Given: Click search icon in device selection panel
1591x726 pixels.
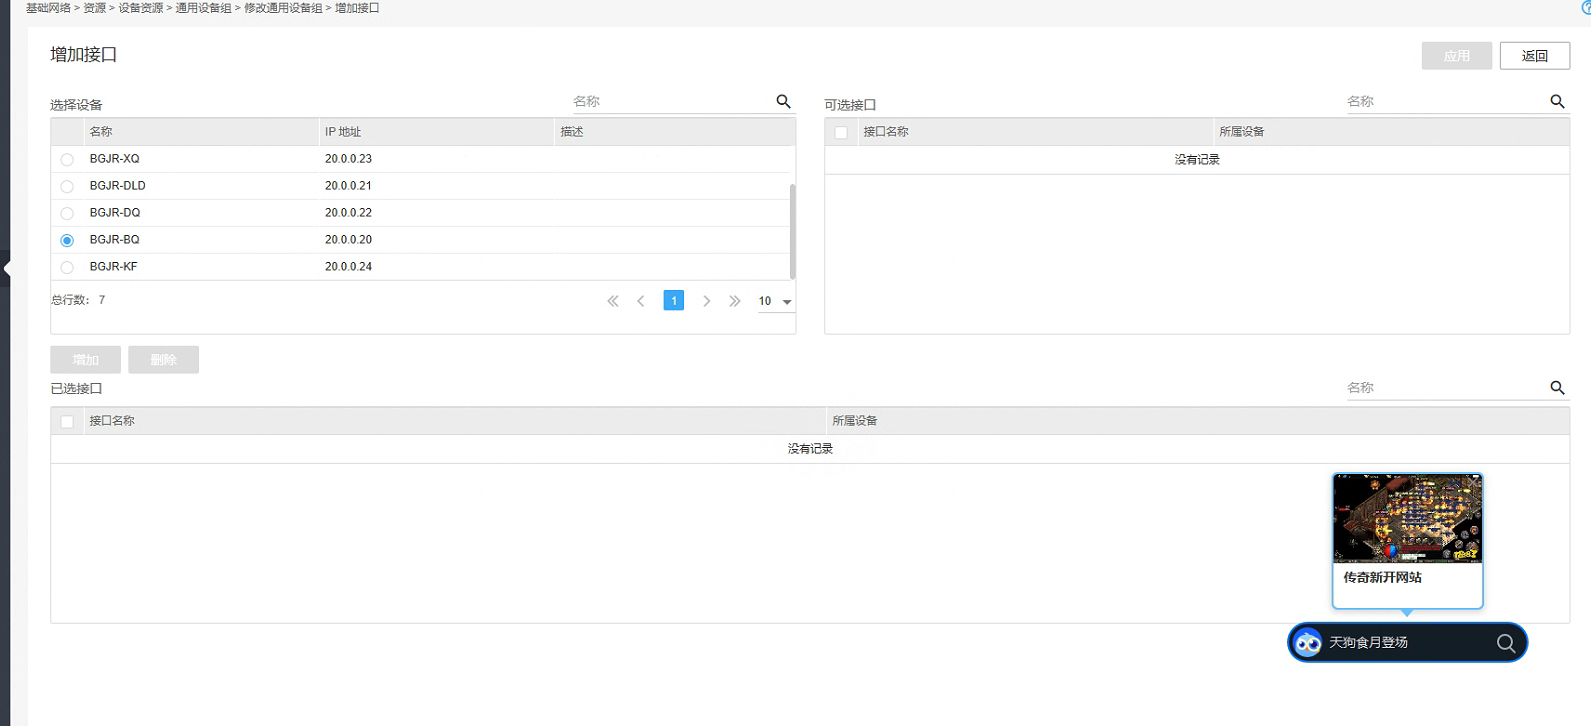Looking at the screenshot, I should 784,101.
